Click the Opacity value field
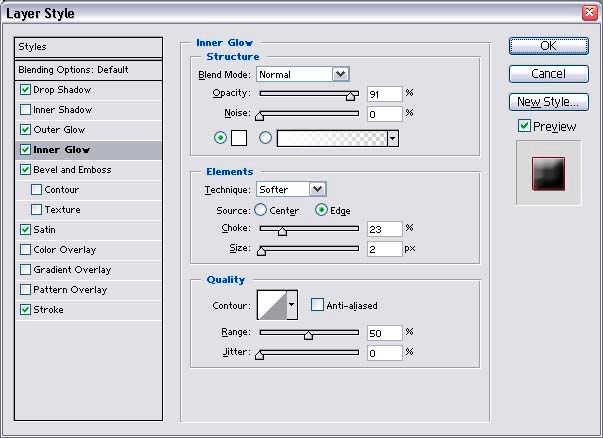The height and width of the screenshot is (438, 603). 385,94
